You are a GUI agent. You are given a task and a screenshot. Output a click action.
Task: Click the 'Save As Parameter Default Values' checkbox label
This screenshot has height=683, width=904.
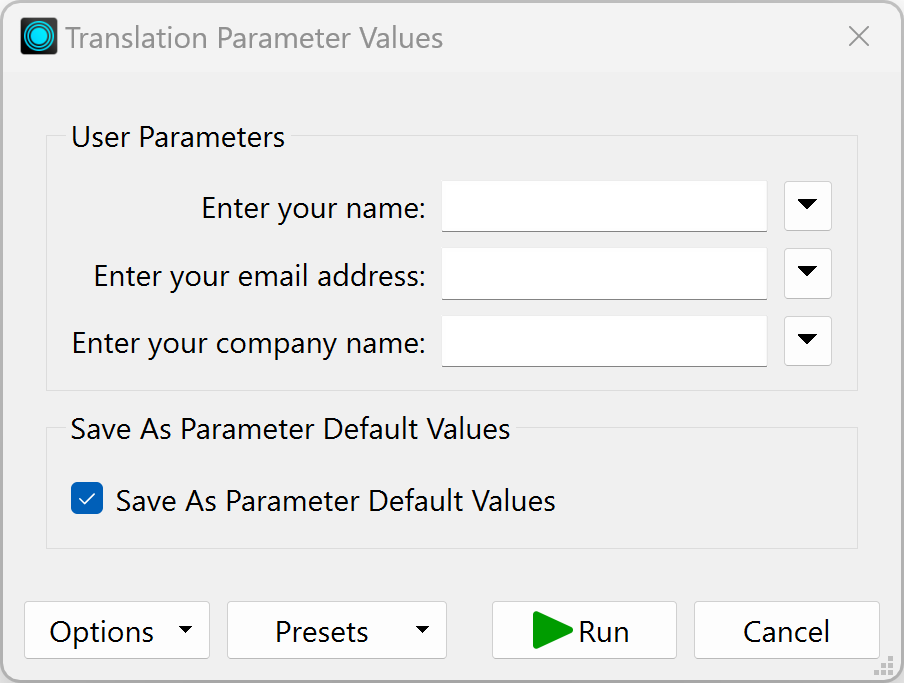tap(335, 500)
